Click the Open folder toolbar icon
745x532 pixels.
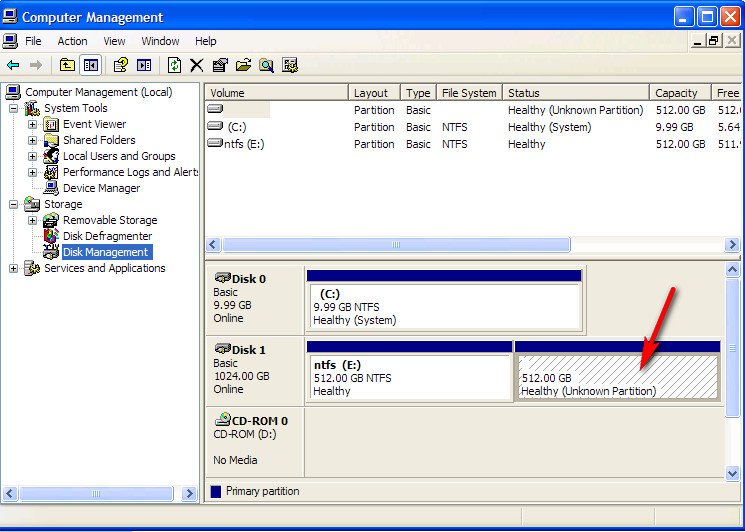243,65
